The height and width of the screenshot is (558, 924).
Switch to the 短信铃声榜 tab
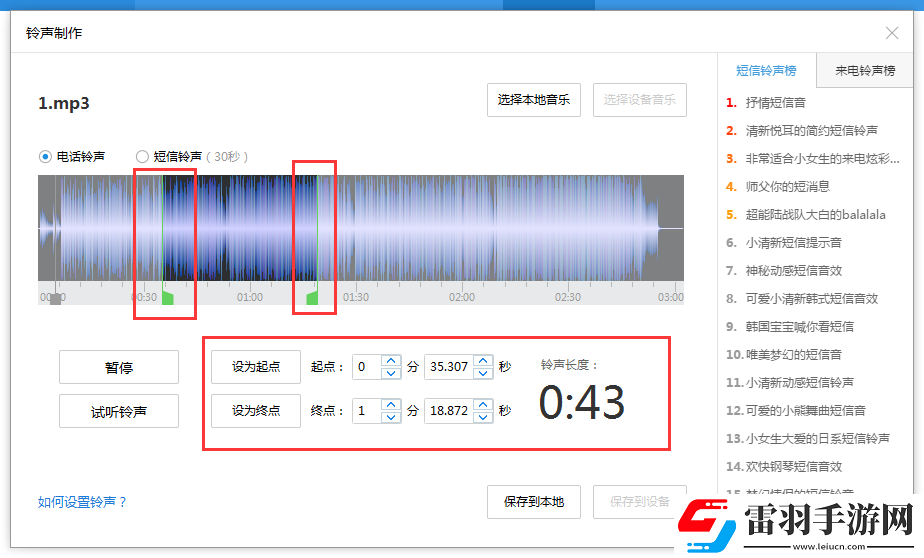(x=766, y=71)
